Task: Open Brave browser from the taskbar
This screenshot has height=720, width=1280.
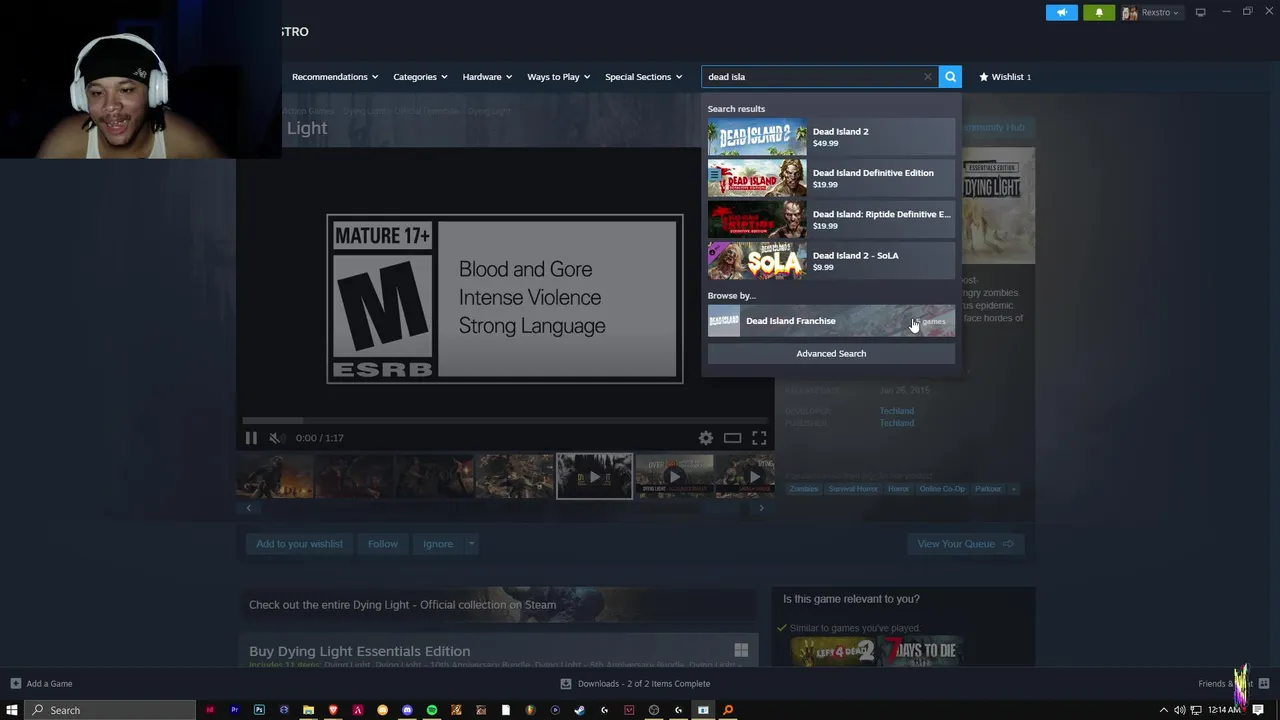Action: pyautogui.click(x=333, y=710)
